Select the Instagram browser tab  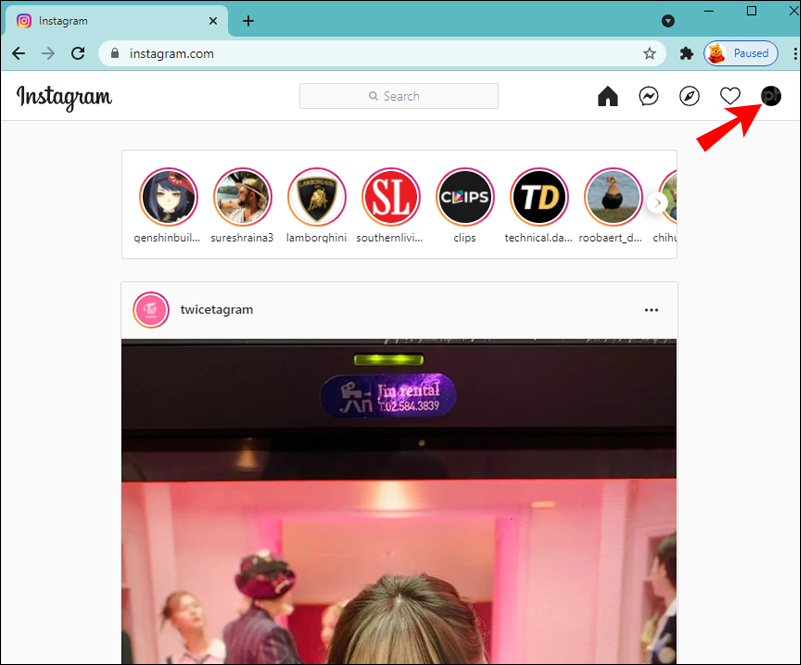(x=115, y=21)
